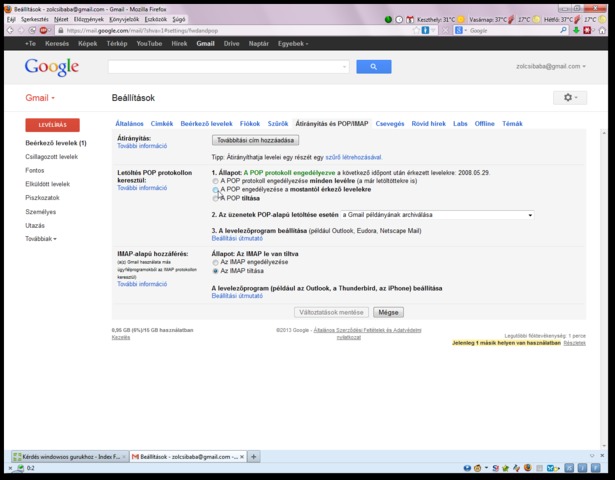
Task: Select A POP tiltása radio
Action: [215, 198]
